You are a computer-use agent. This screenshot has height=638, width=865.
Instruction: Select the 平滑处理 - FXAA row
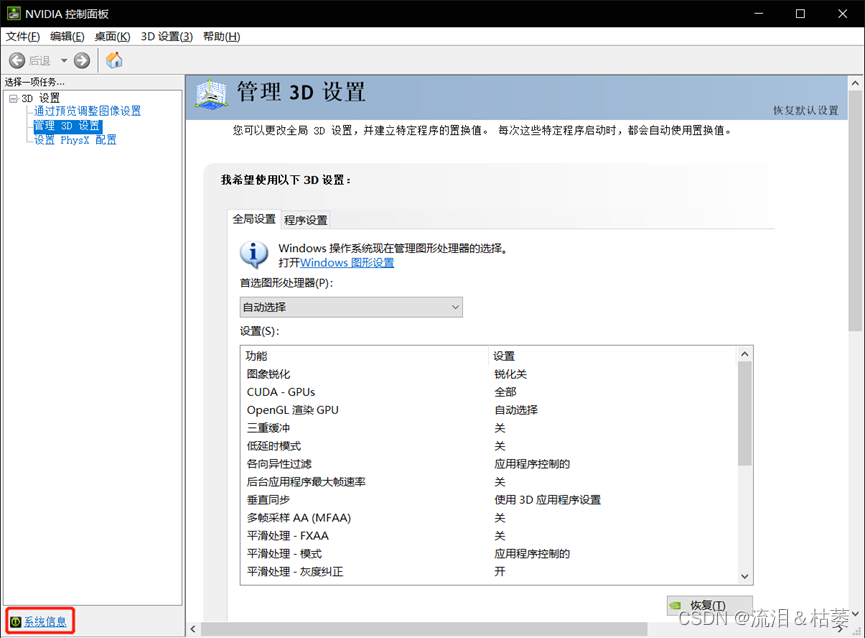pyautogui.click(x=489, y=535)
